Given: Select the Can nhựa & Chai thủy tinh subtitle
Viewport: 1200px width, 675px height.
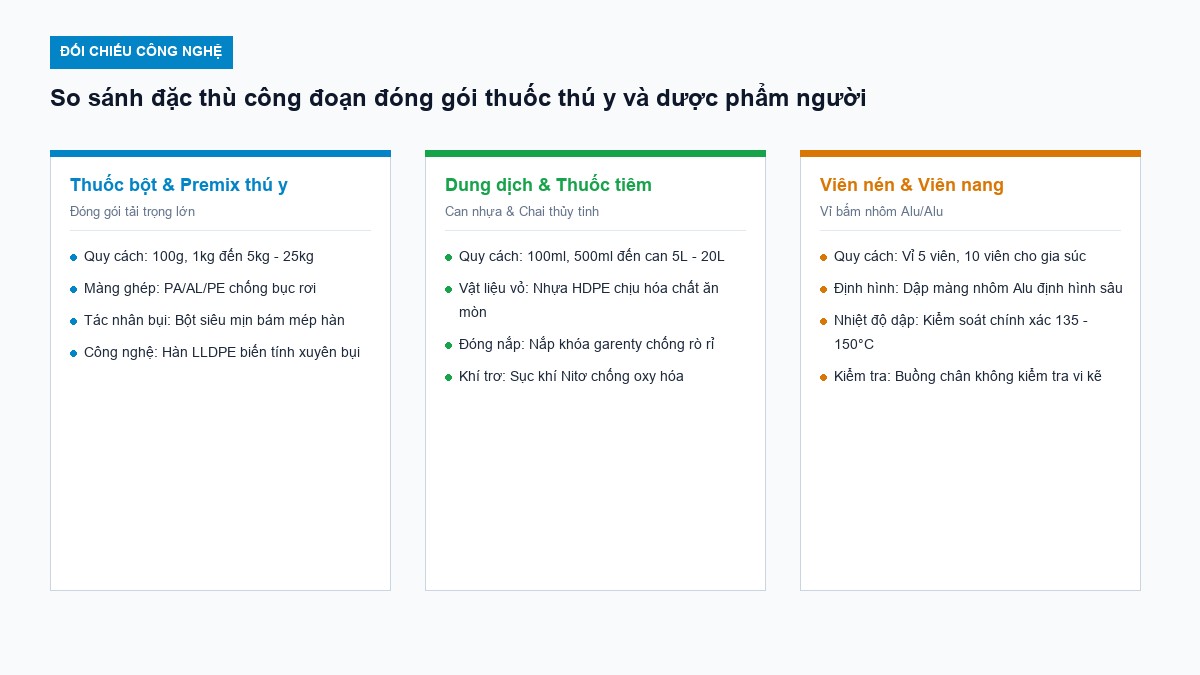Looking at the screenshot, I should click(522, 212).
